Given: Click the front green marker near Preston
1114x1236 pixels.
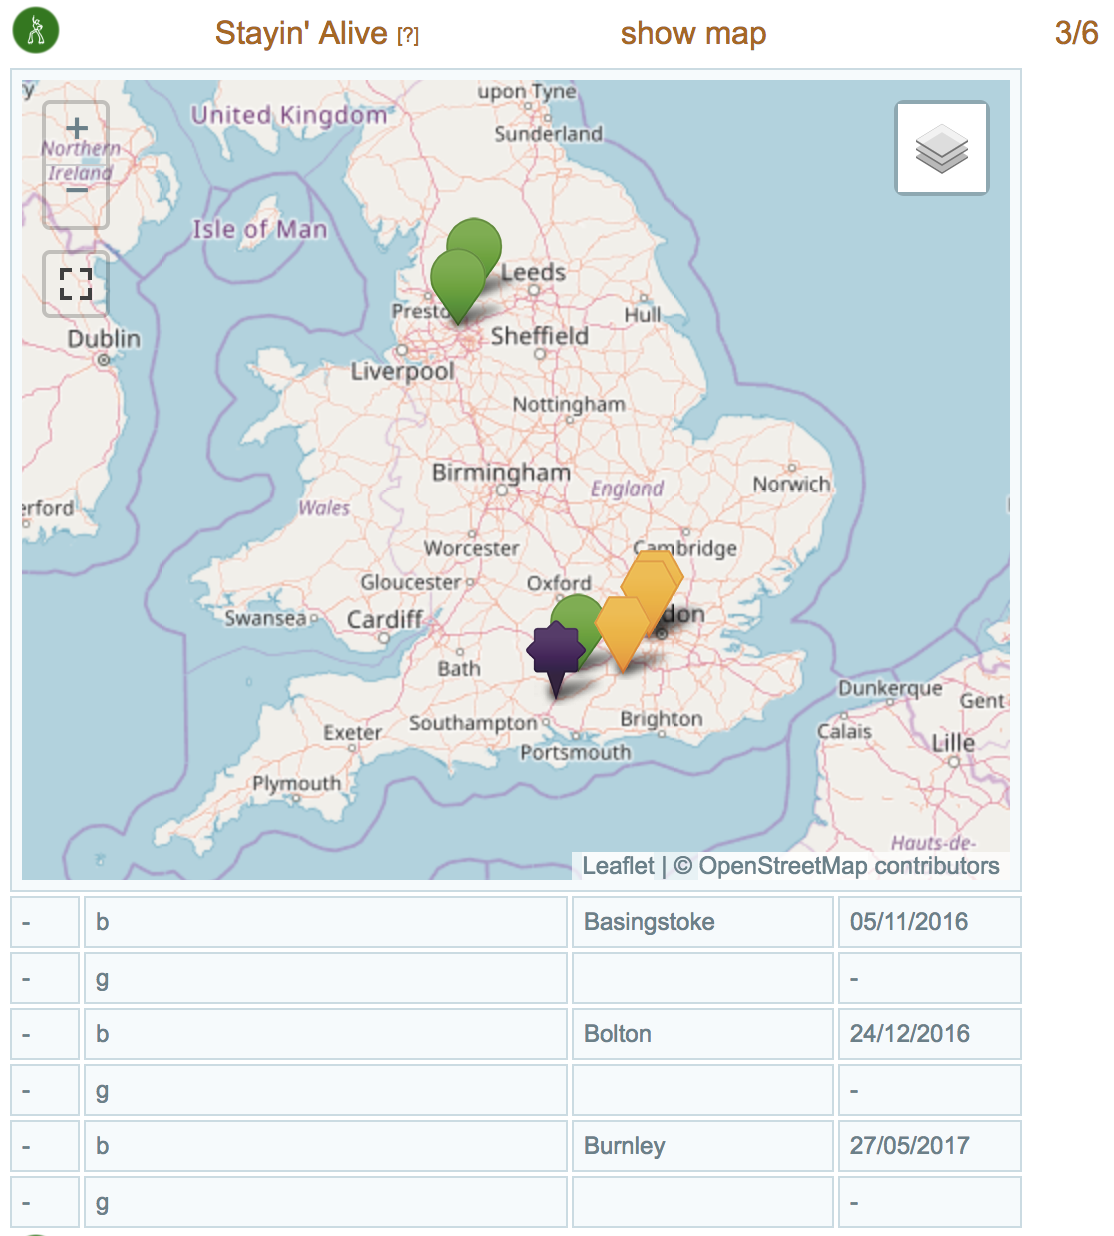Looking at the screenshot, I should point(457,280).
